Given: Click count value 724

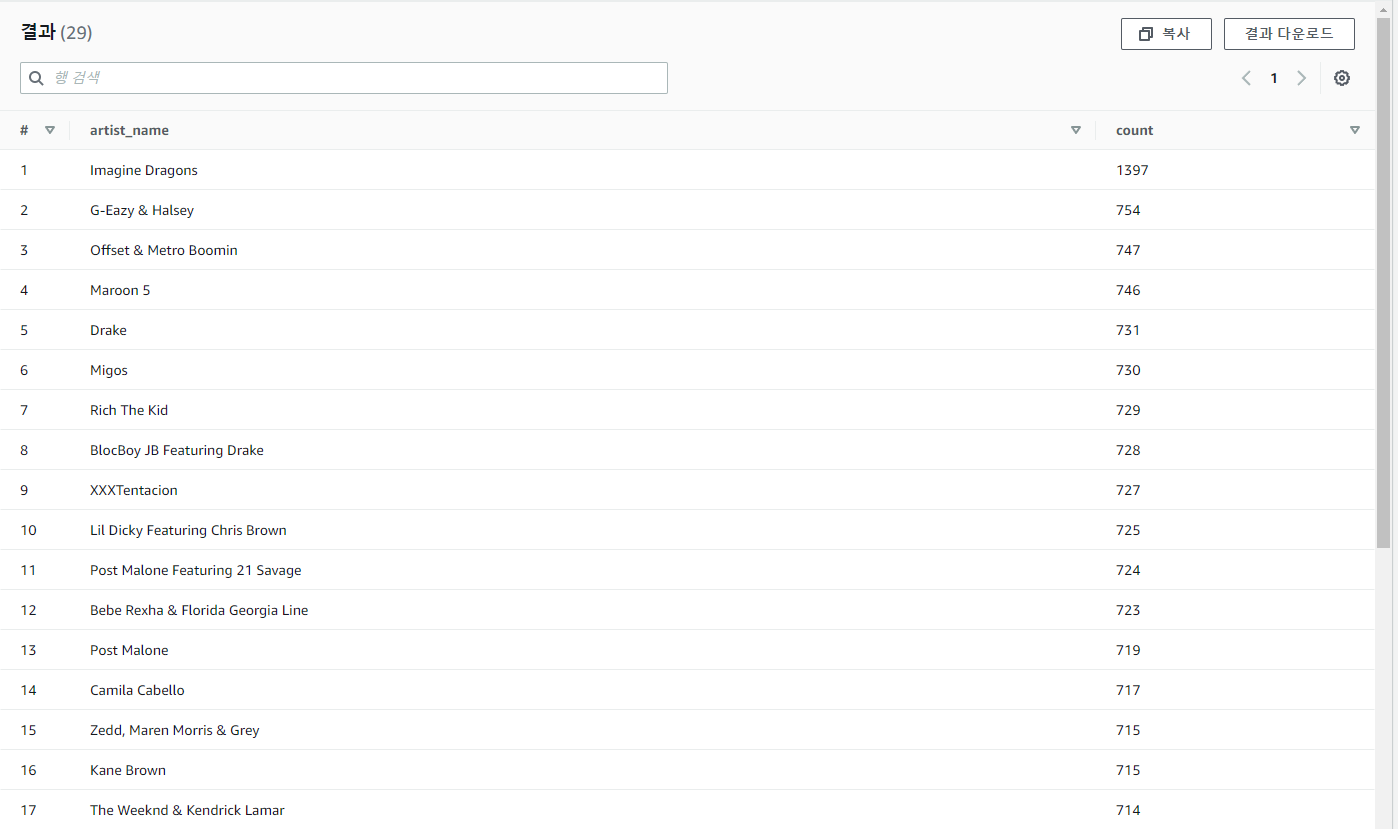Looking at the screenshot, I should [1128, 570].
